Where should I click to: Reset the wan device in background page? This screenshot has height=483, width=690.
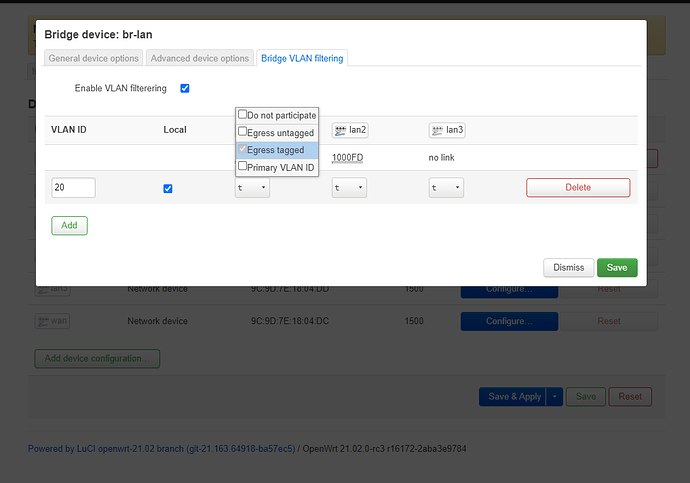pos(609,321)
